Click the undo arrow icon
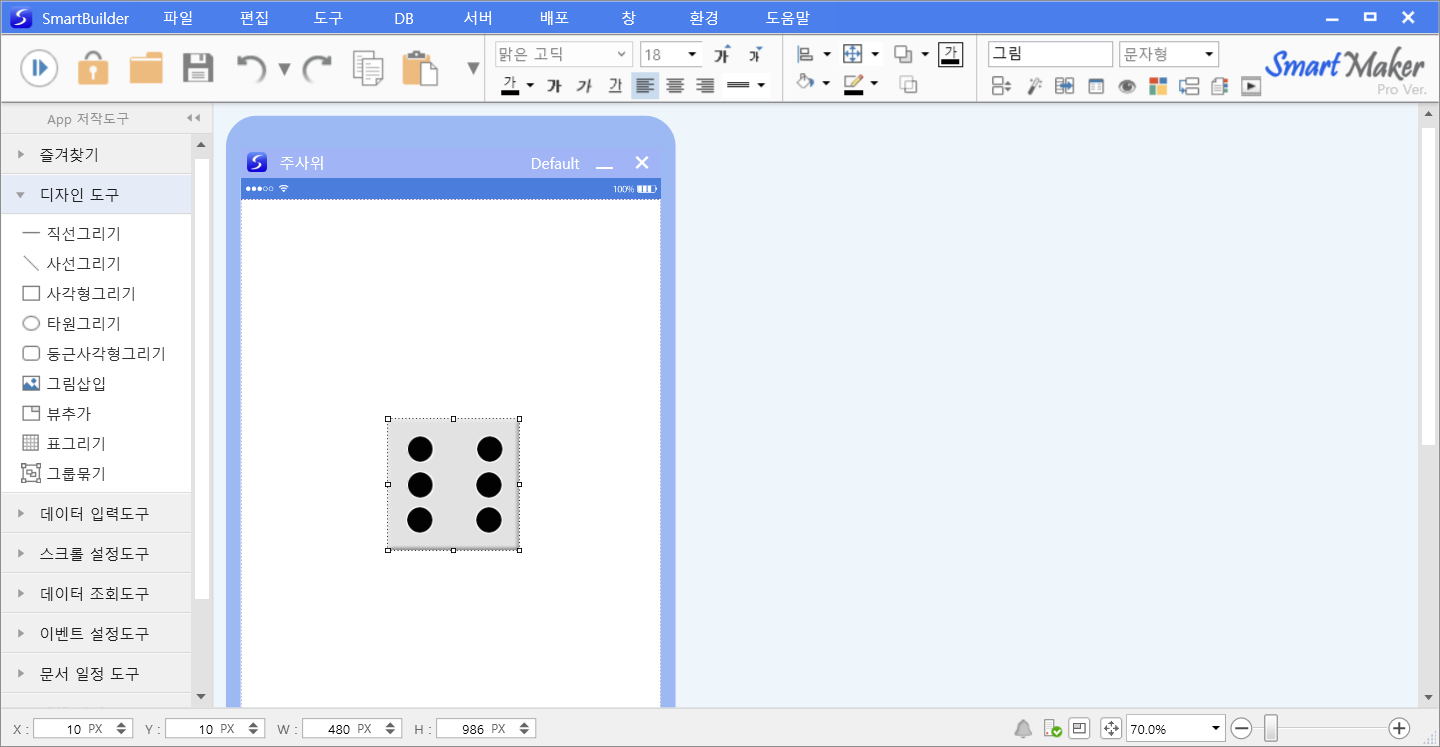The height and width of the screenshot is (747, 1440). point(251,68)
